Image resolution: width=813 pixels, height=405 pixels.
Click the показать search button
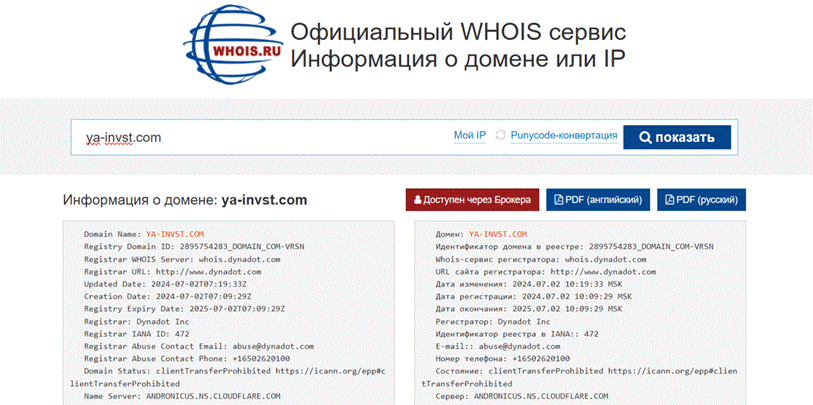677,137
